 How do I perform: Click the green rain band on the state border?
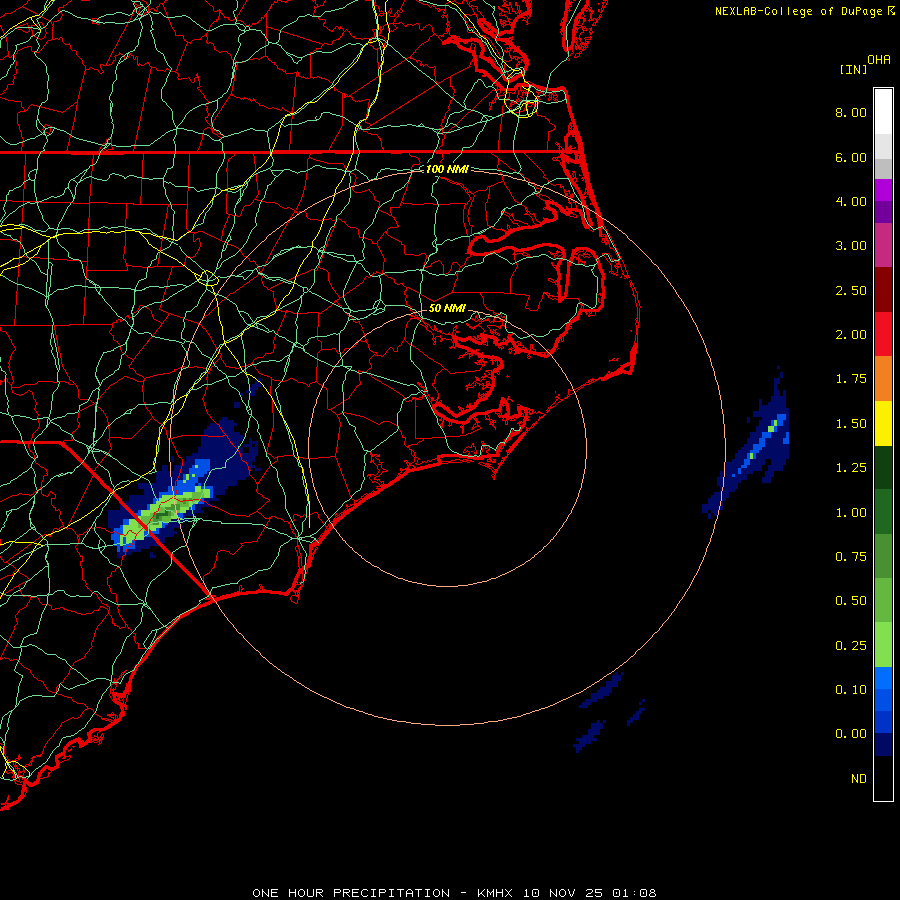(164, 513)
